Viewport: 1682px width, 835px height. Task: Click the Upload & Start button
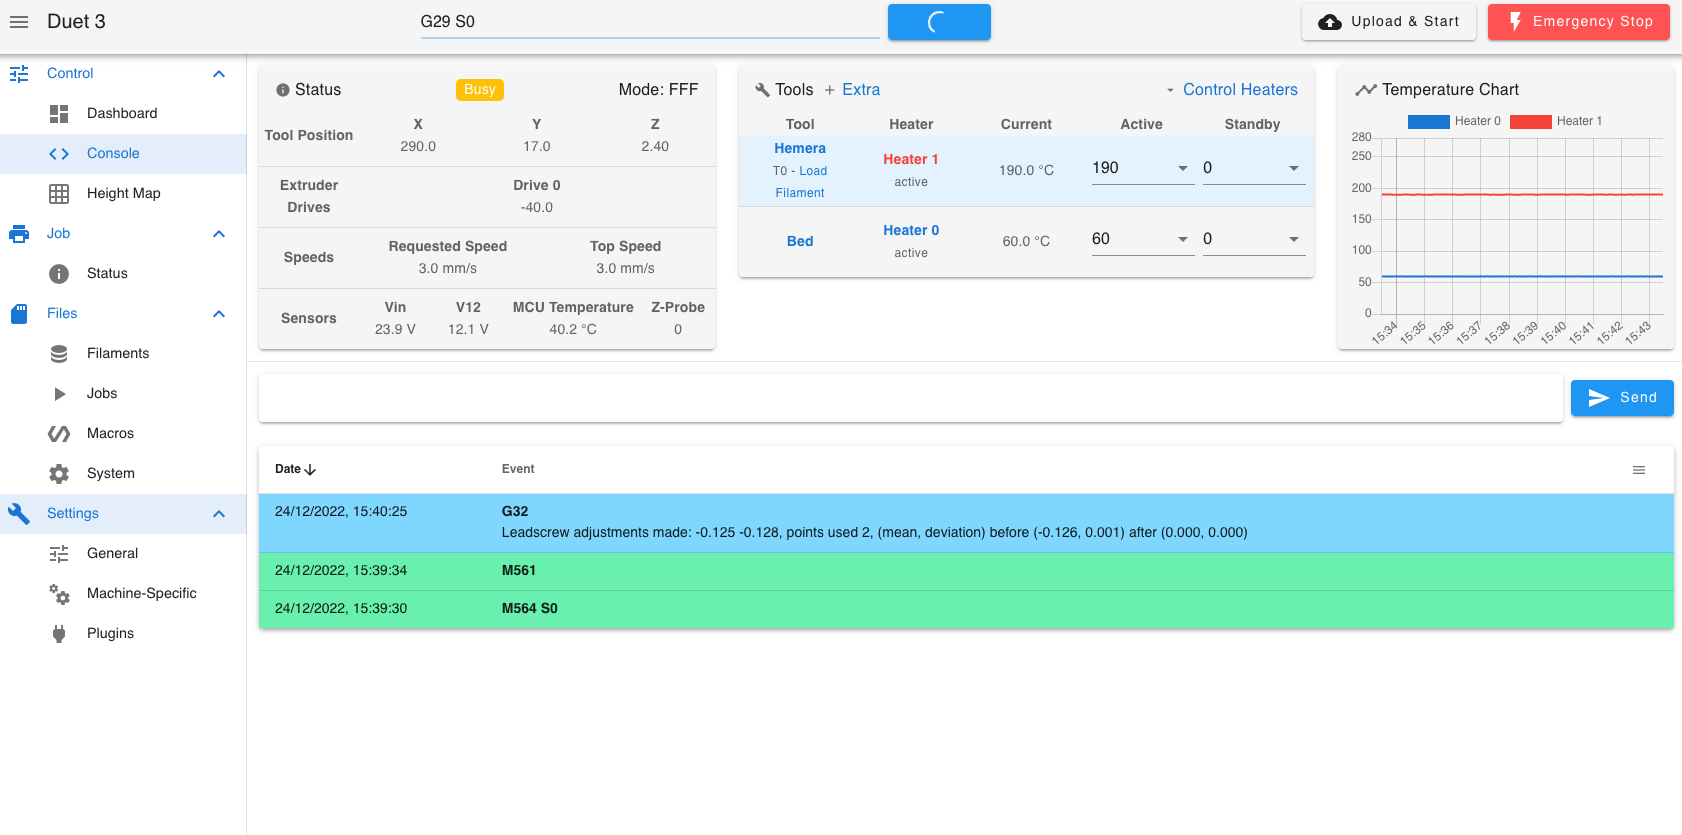(1389, 22)
